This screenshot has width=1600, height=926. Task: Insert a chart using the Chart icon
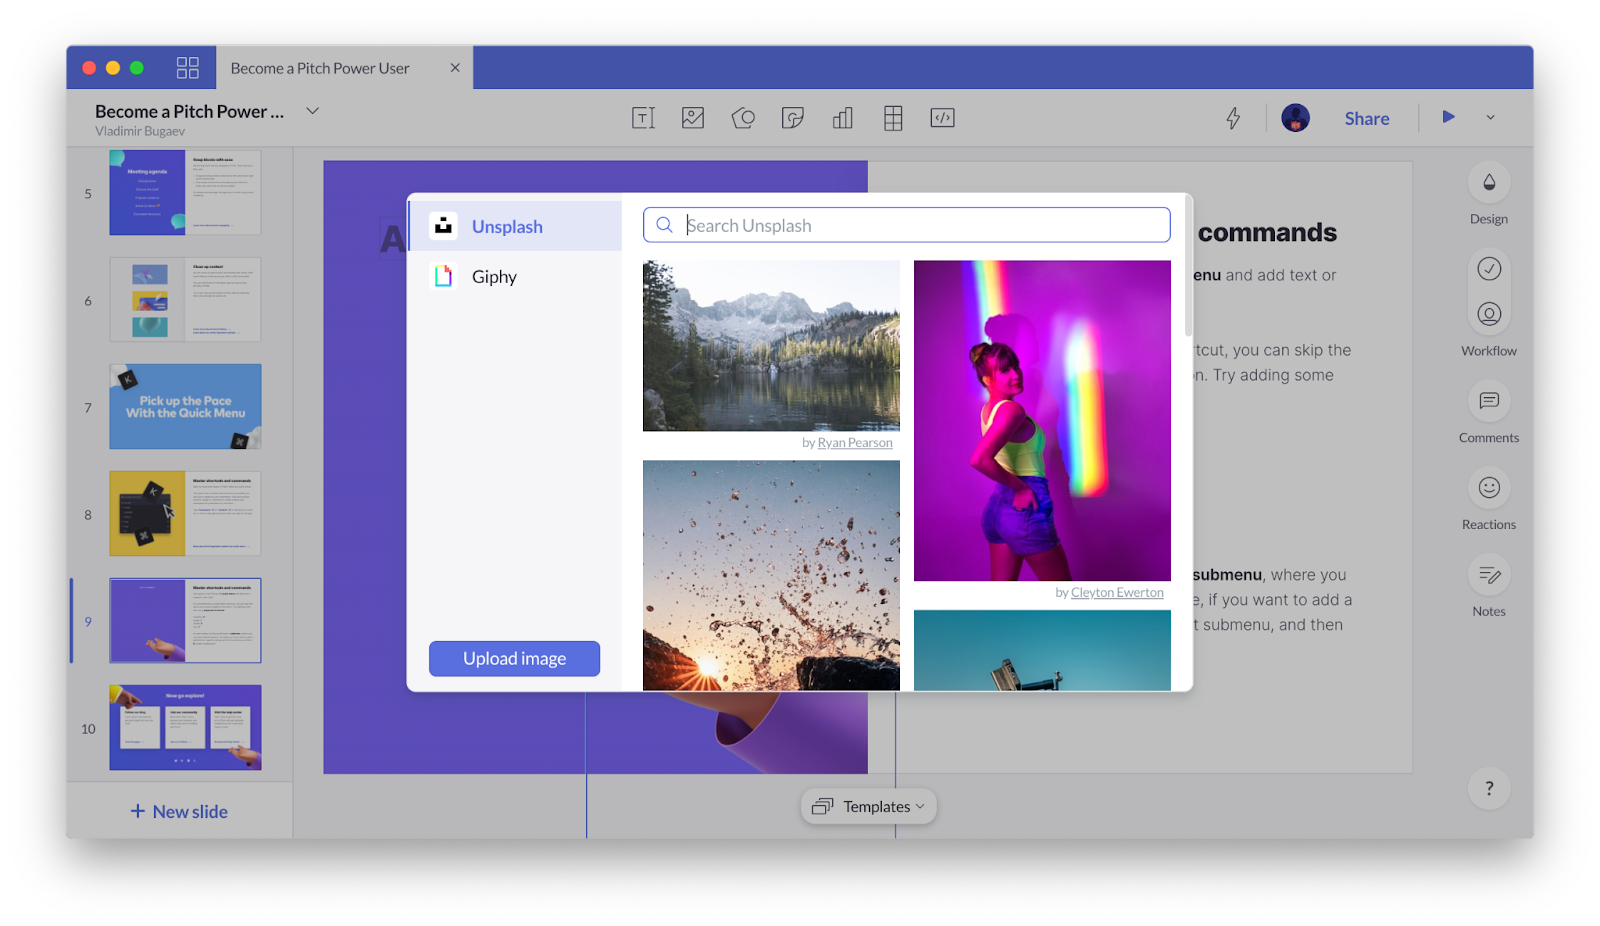843,118
